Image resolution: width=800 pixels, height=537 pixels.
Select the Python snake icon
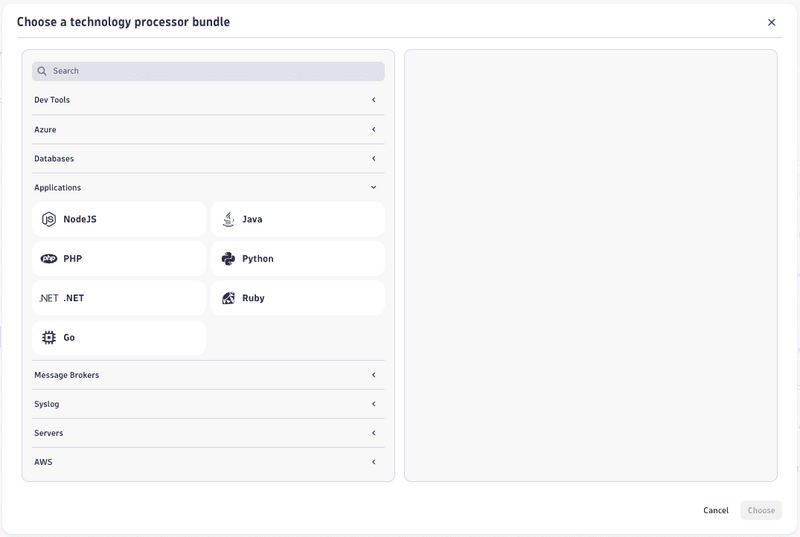(228, 258)
